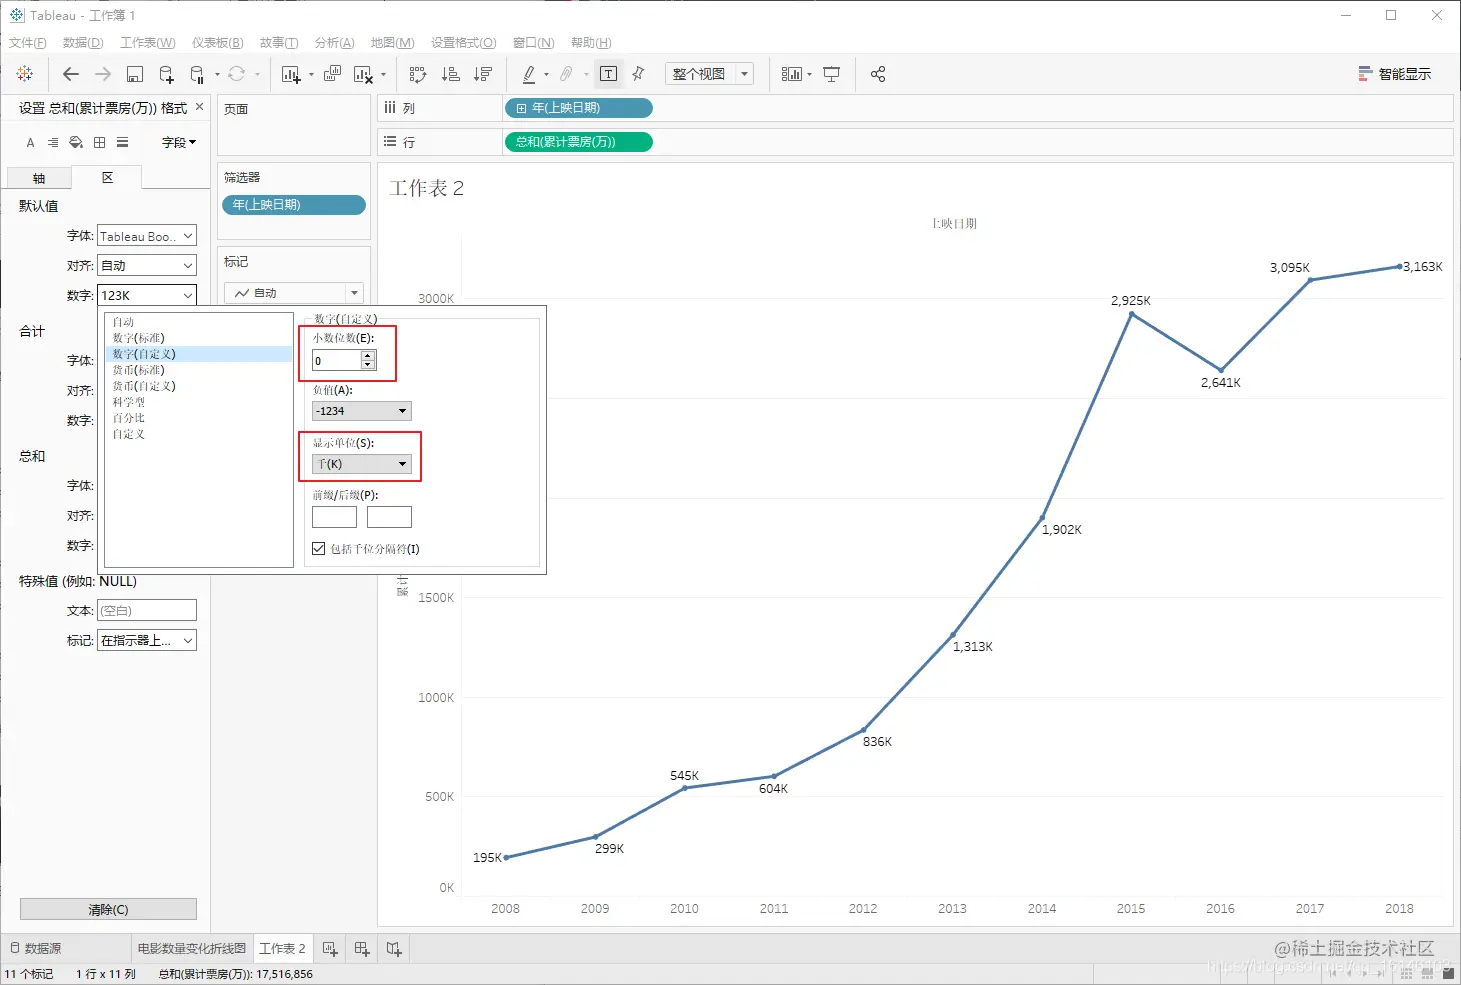Open the 字段 dropdown in format pane
This screenshot has width=1461, height=985.
(179, 143)
